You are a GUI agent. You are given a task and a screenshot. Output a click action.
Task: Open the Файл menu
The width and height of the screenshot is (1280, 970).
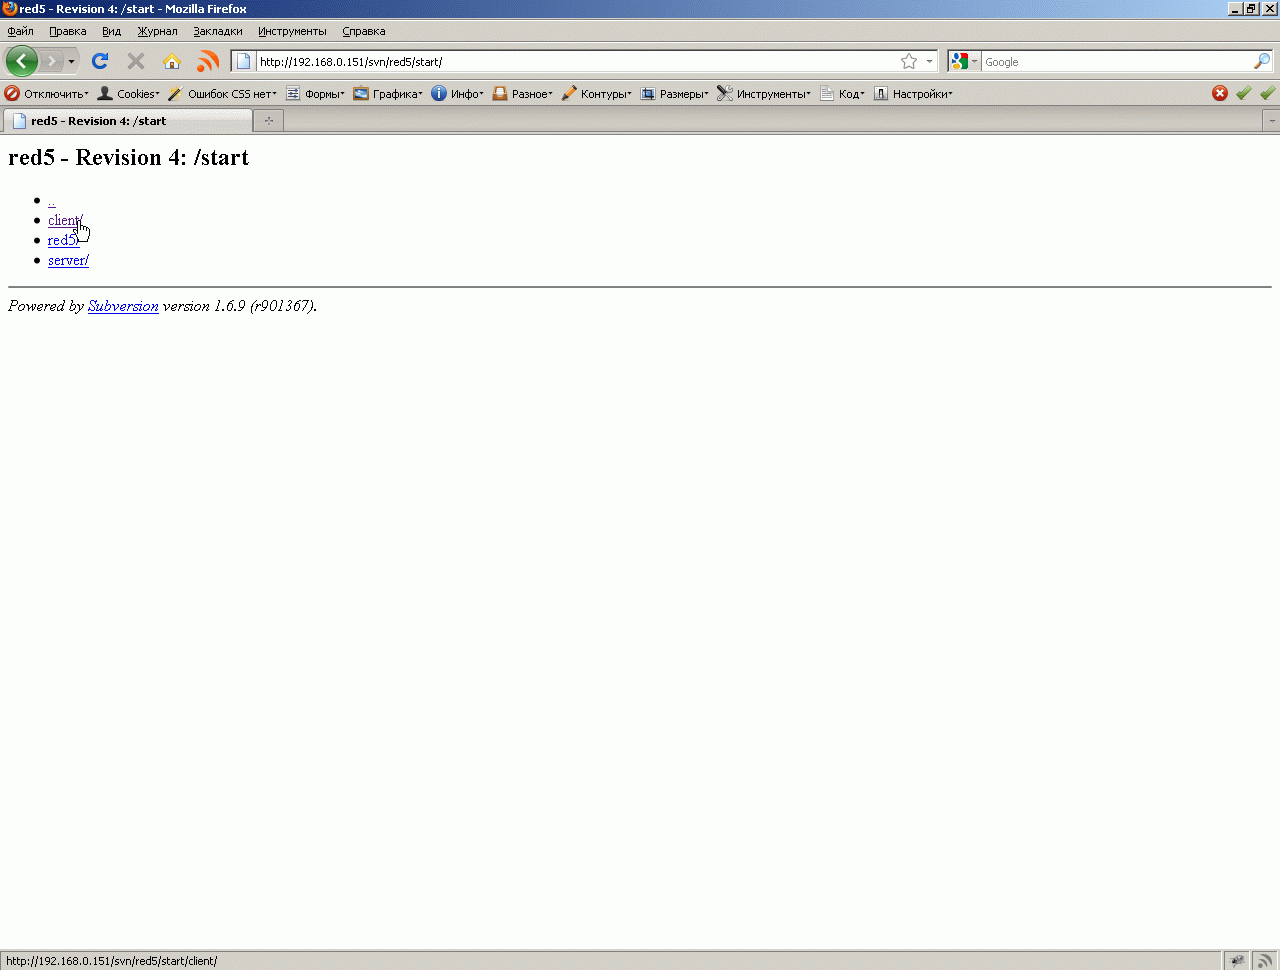(x=21, y=31)
